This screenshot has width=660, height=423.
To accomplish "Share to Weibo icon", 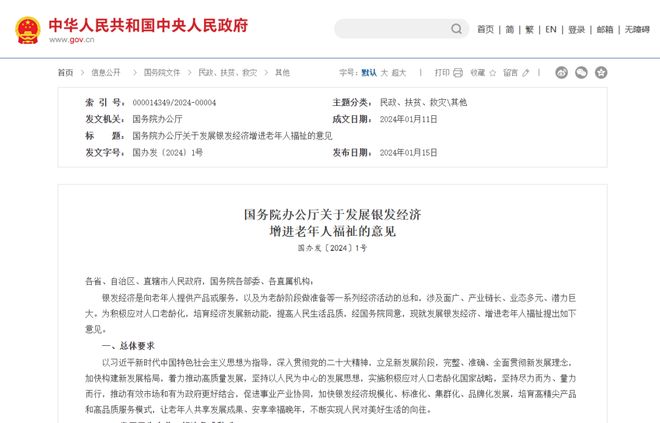I will [562, 72].
